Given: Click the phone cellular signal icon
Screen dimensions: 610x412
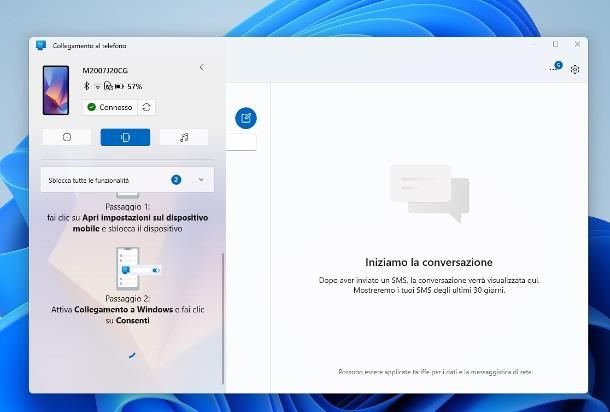Looking at the screenshot, I should pos(108,86).
